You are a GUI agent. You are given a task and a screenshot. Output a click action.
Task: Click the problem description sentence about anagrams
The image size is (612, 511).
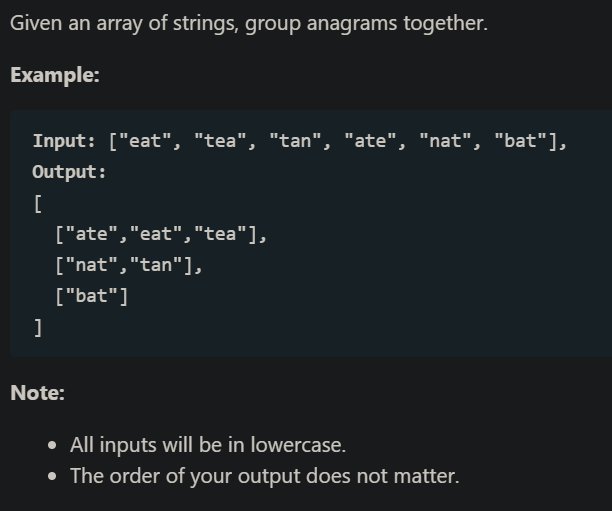coord(248,23)
